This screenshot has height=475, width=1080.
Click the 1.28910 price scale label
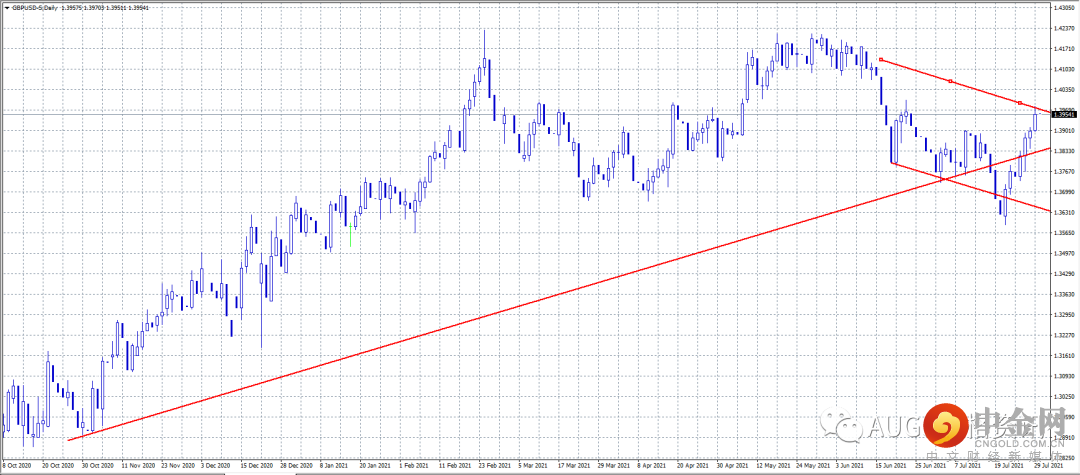tap(1065, 437)
